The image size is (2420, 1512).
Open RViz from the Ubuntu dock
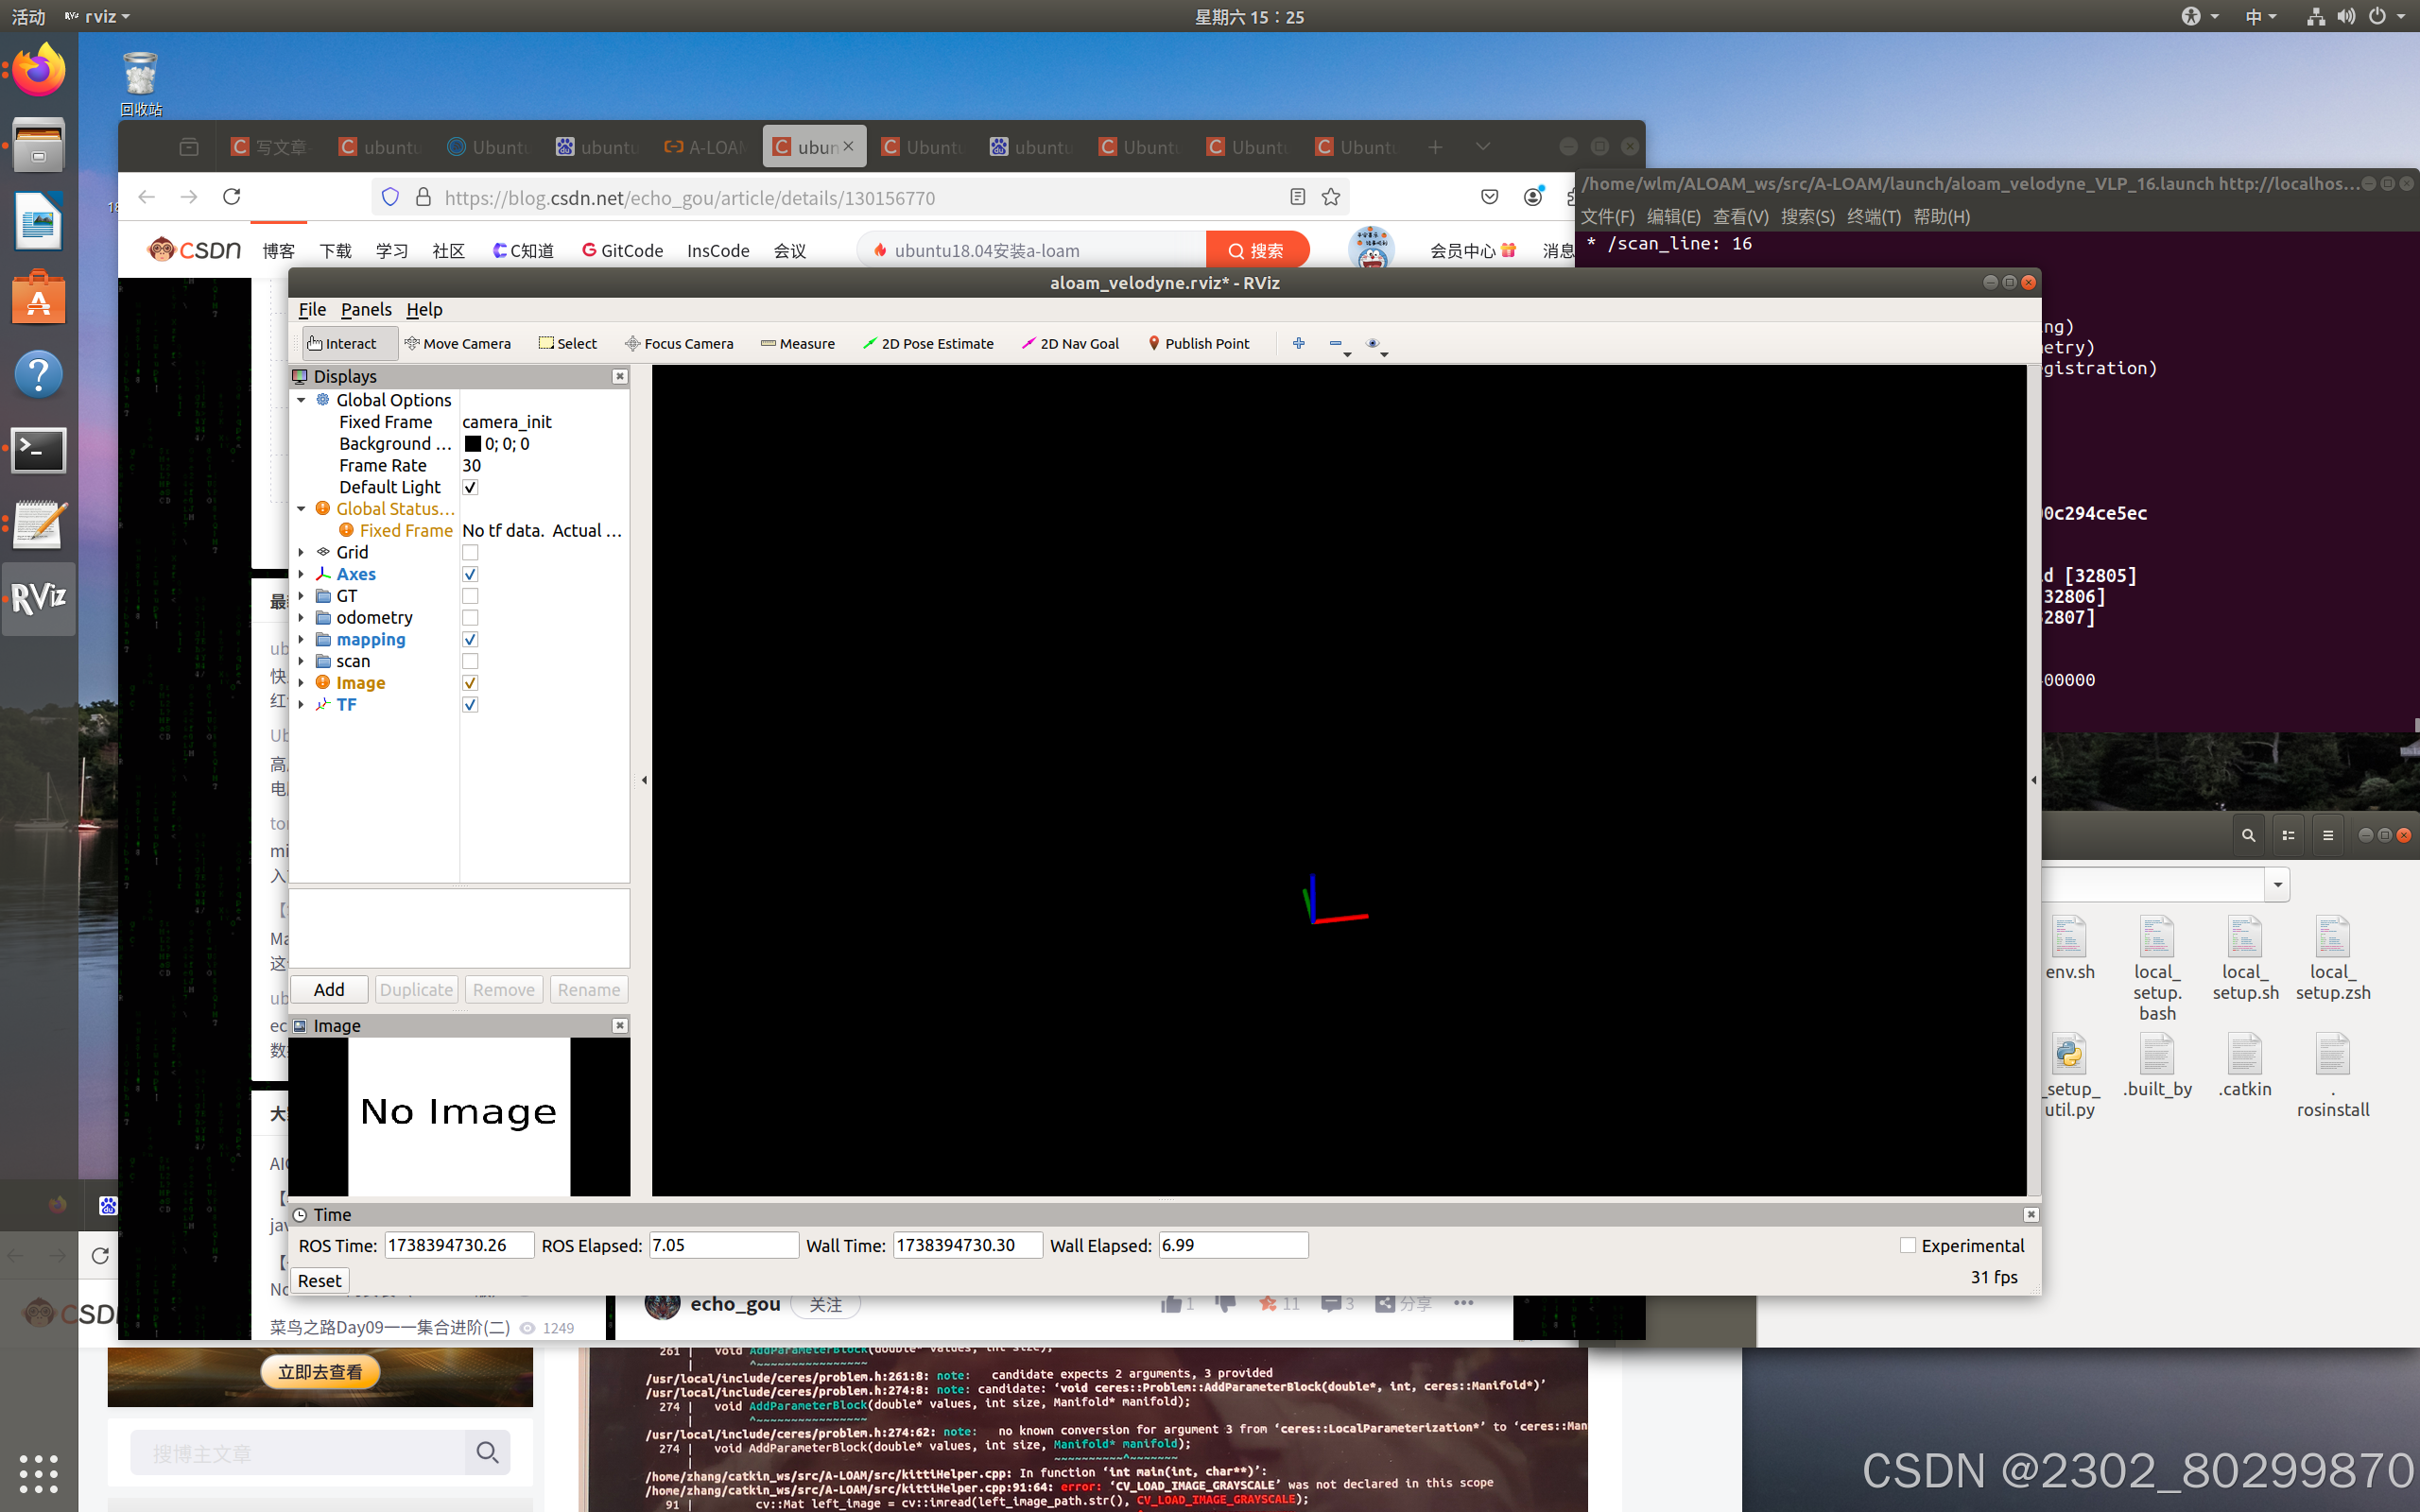point(38,598)
